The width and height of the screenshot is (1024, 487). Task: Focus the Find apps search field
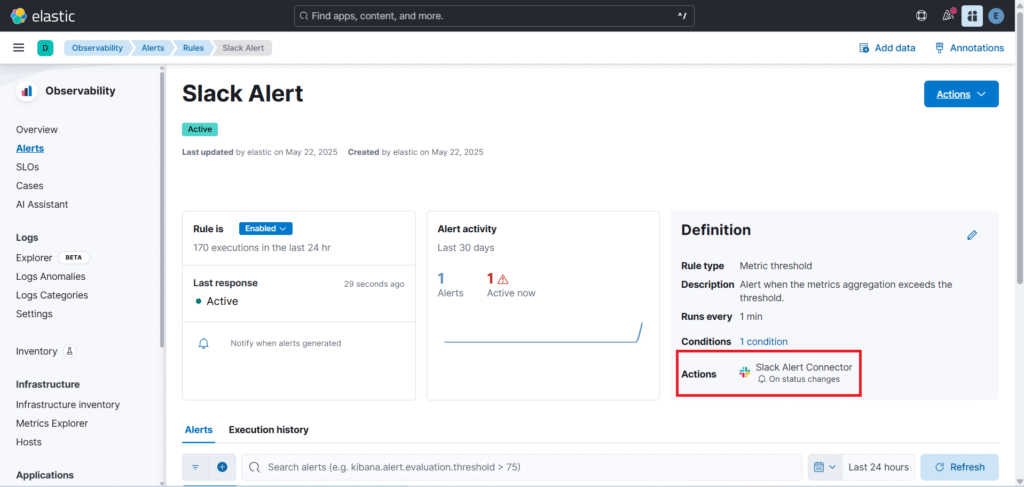pyautogui.click(x=494, y=16)
